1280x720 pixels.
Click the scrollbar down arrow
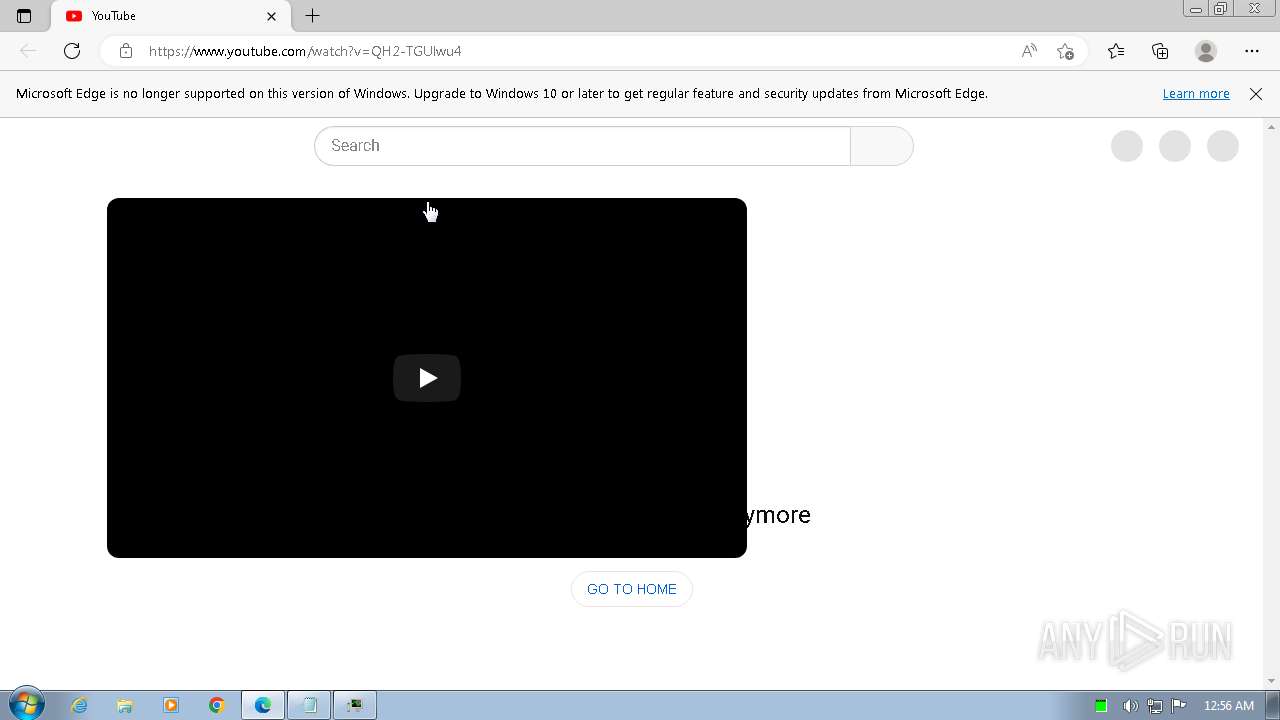(x=1272, y=681)
